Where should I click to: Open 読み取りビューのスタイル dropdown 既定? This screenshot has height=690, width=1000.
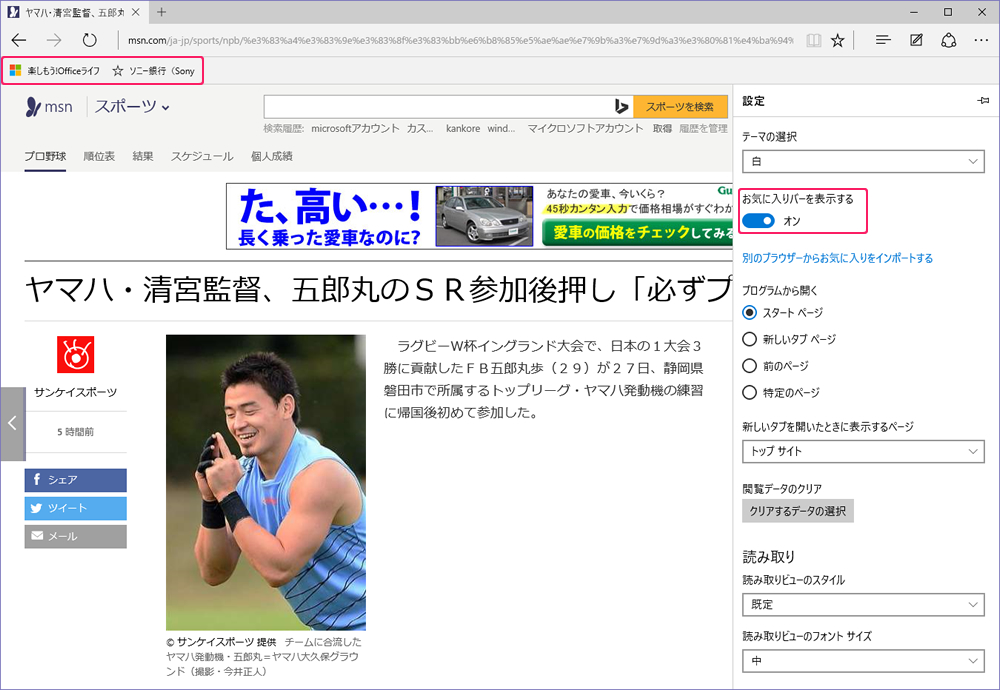pyautogui.click(x=863, y=605)
